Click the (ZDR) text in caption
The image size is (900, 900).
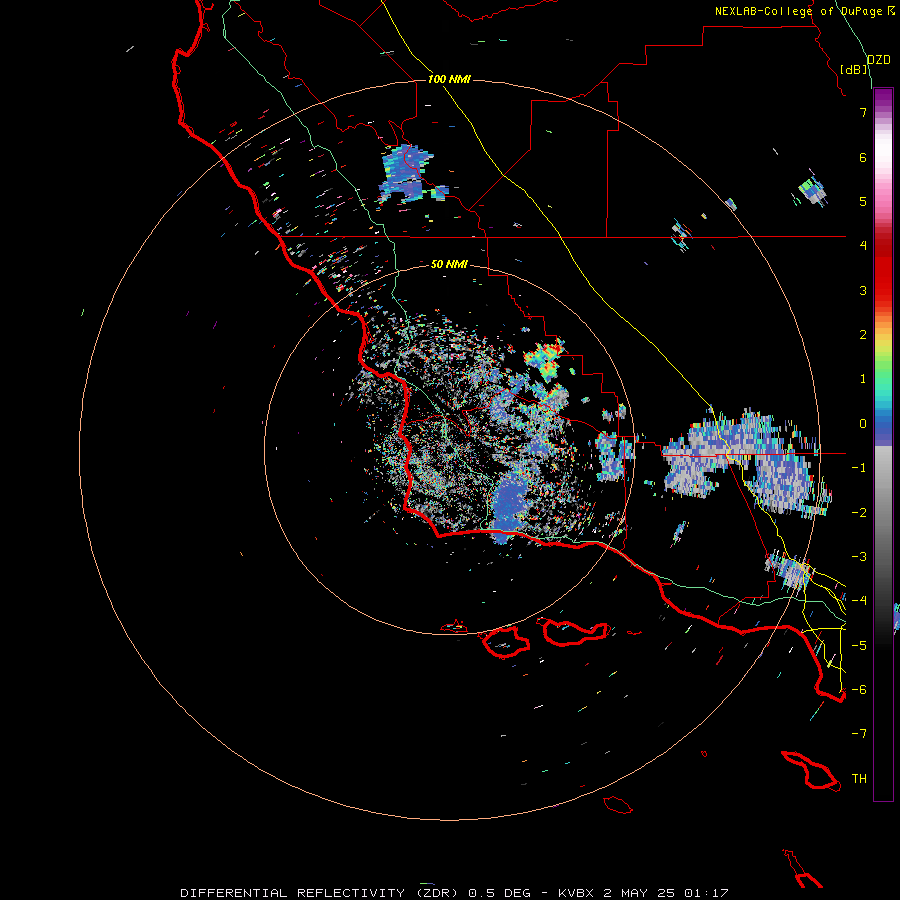tap(436, 893)
